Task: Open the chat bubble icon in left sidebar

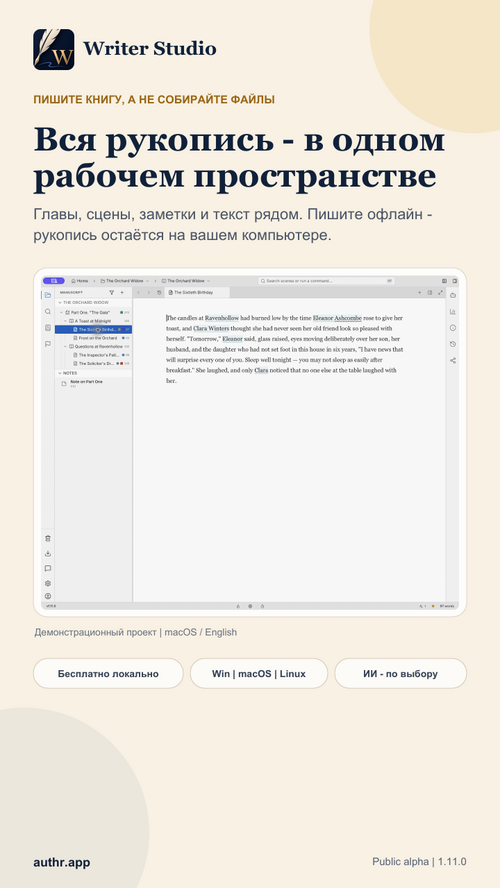Action: pyautogui.click(x=48, y=568)
